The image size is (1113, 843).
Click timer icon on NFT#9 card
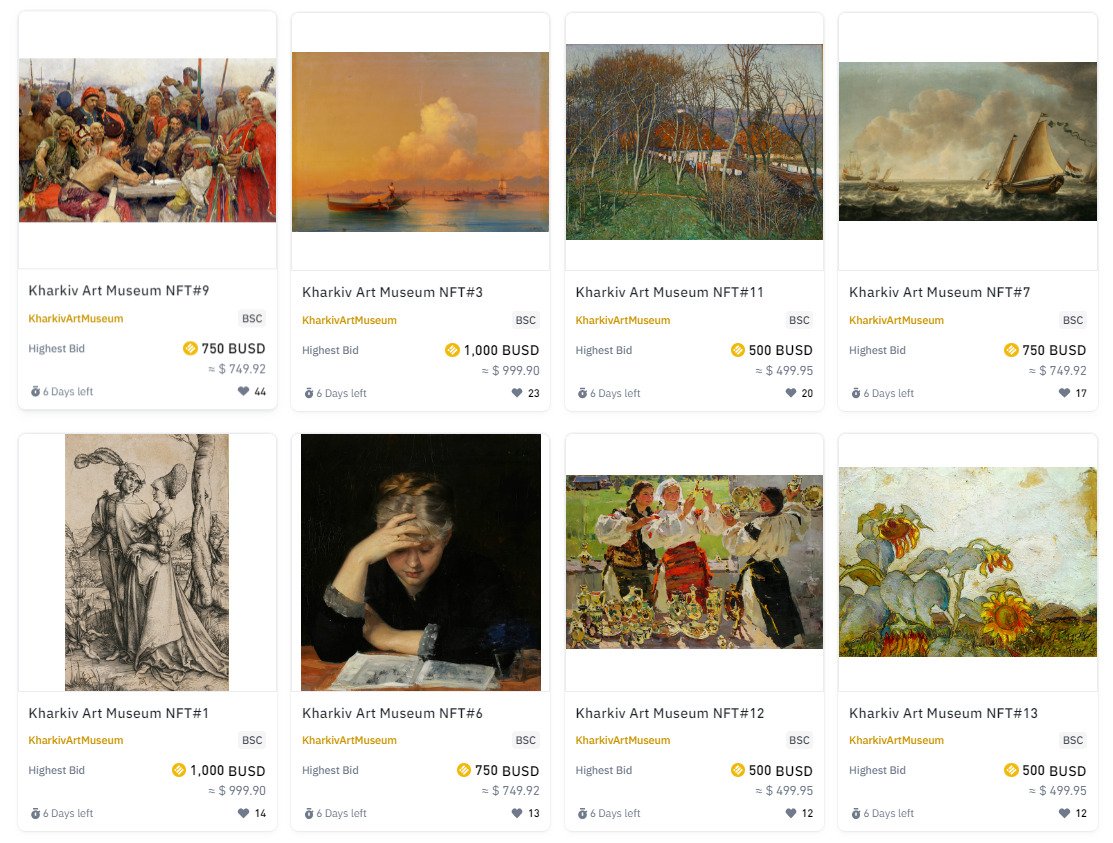35,391
